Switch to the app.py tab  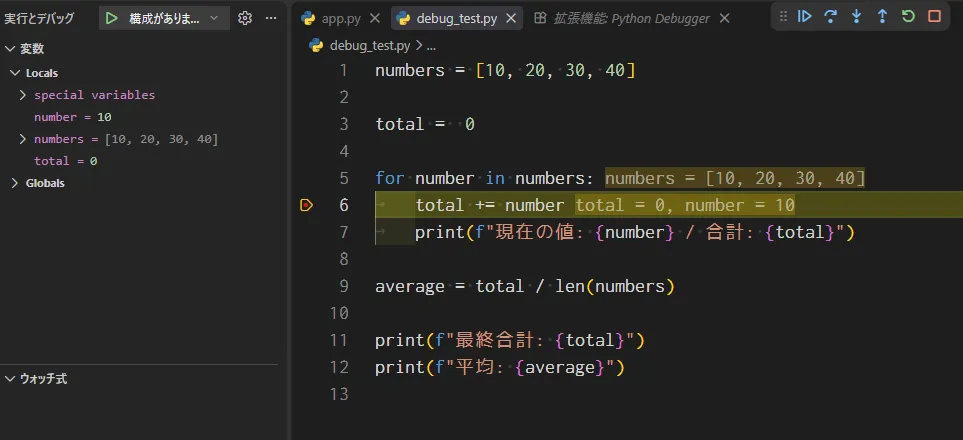coord(341,18)
